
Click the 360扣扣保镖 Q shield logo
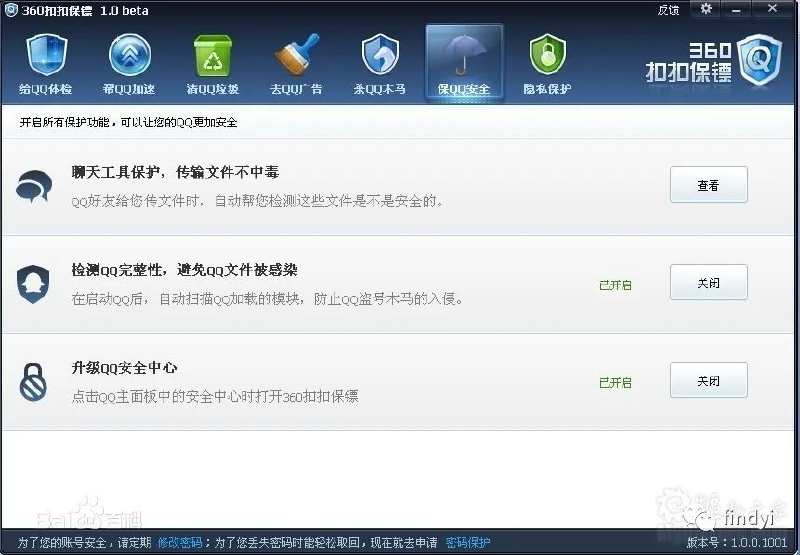click(759, 60)
